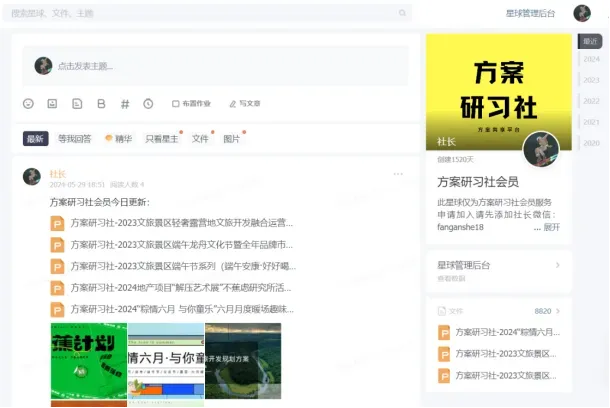Expand description with 展开 link
This screenshot has height=408, width=610.
pos(552,227)
